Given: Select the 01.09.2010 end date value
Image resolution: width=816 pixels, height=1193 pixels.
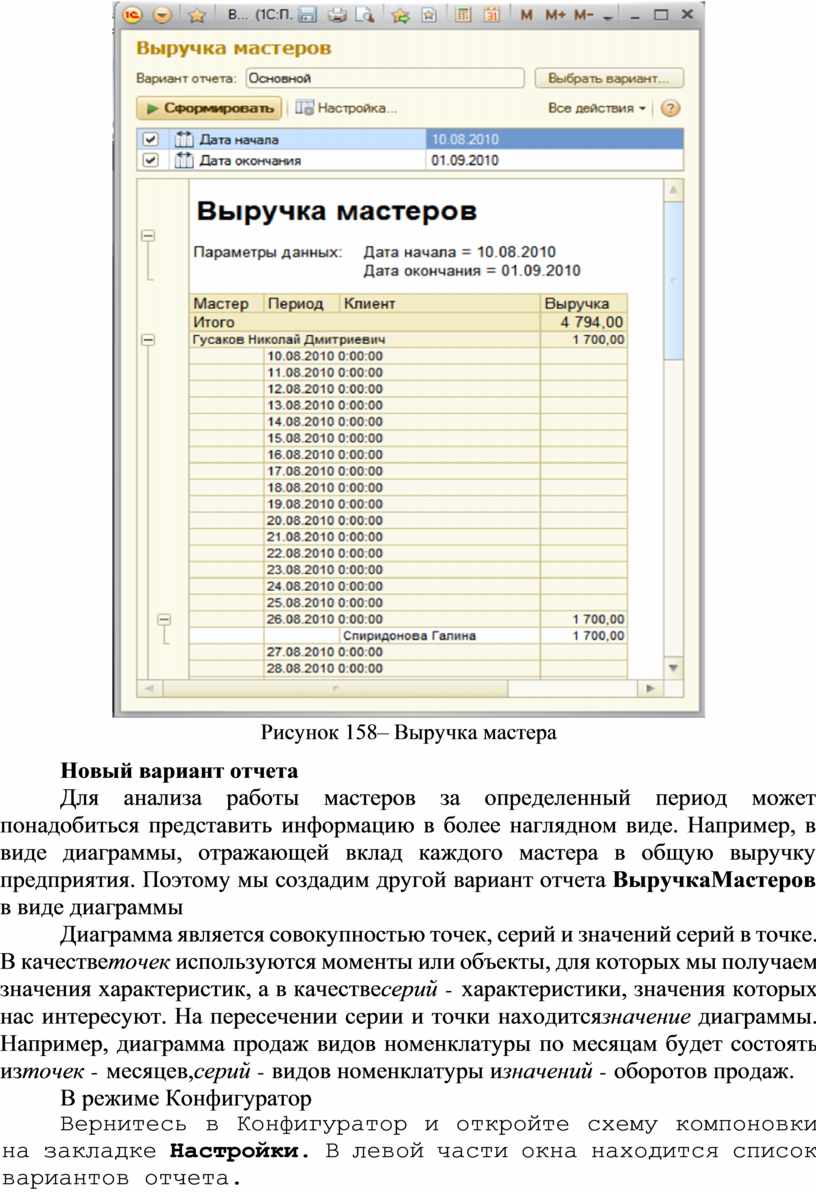Looking at the screenshot, I should pos(554,160).
